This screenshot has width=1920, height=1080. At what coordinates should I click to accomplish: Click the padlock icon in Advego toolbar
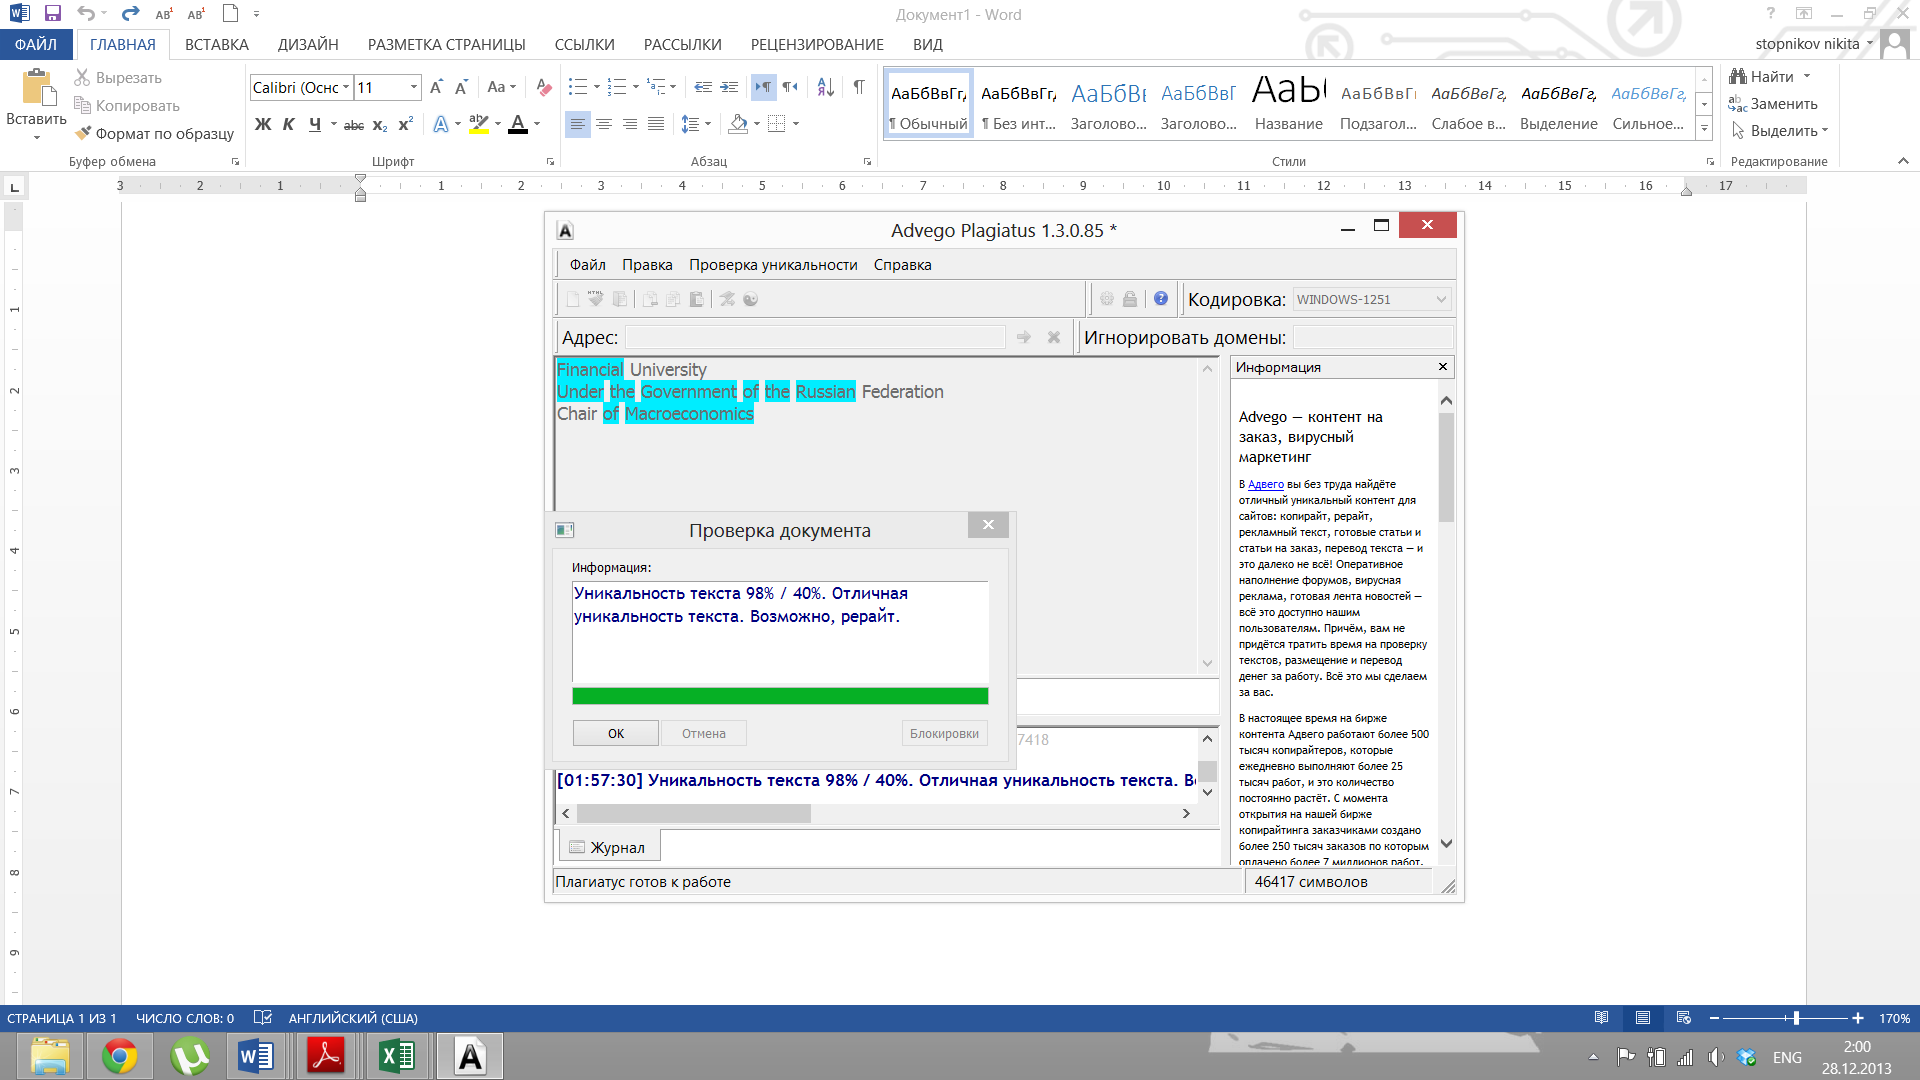click(1130, 298)
